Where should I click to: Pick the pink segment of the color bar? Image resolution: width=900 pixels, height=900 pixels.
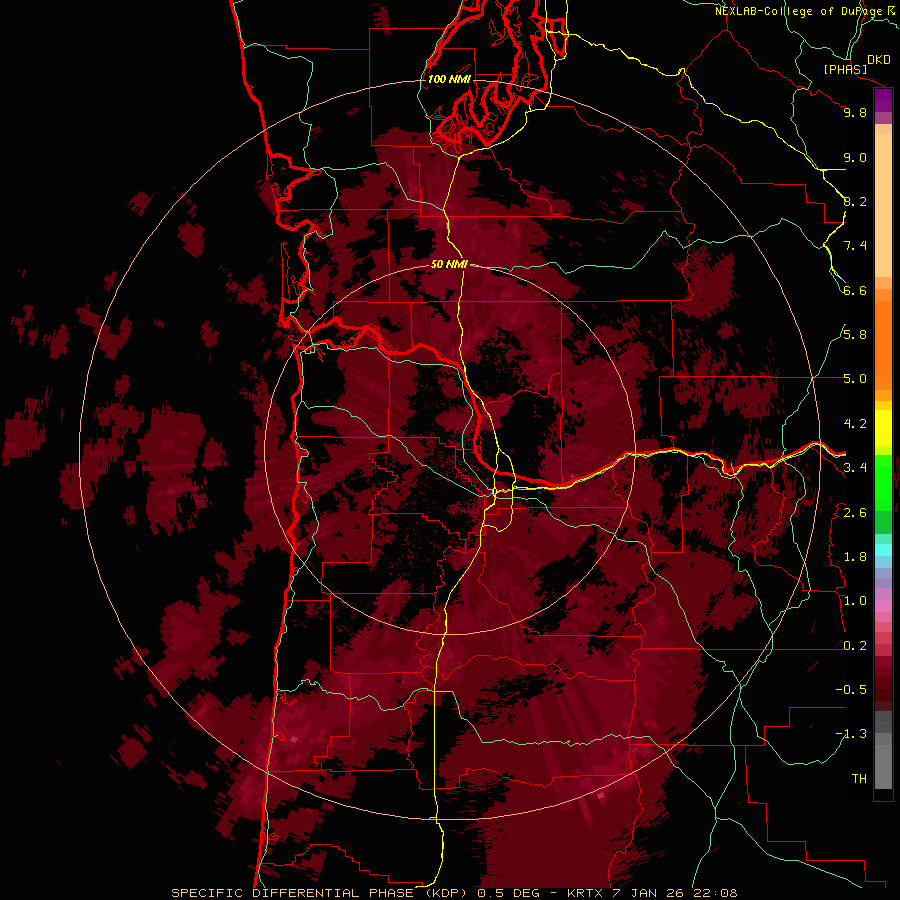883,606
